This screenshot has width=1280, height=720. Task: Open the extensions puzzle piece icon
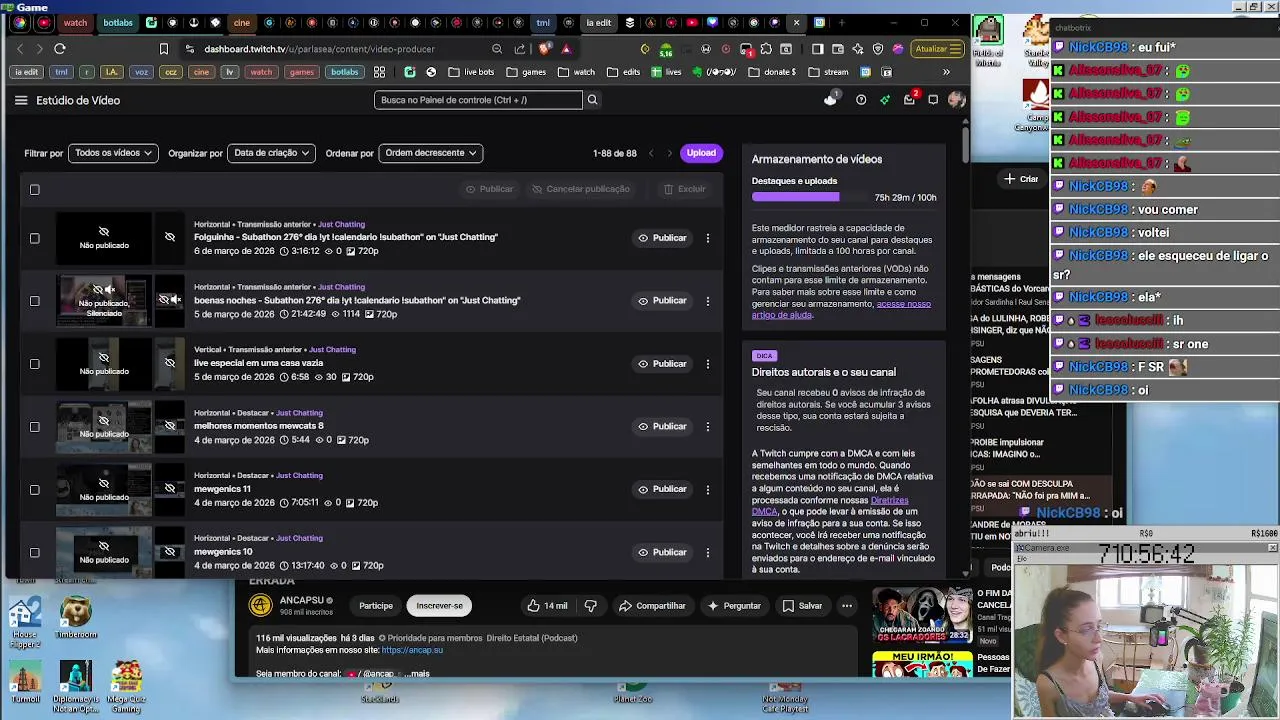pos(766,49)
